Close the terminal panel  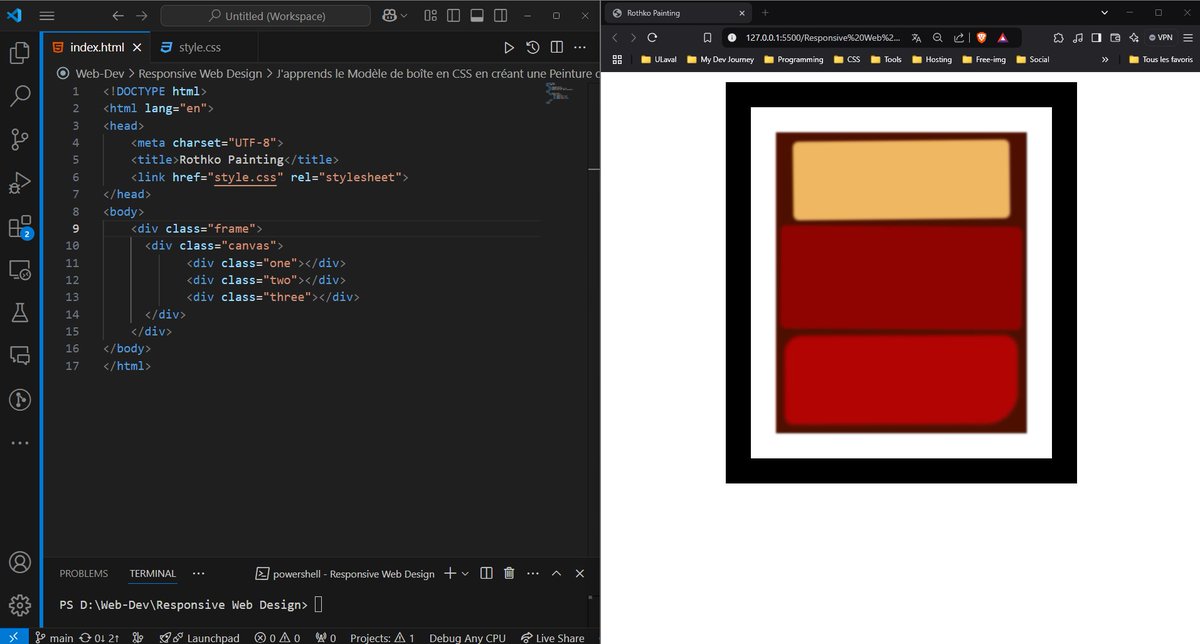[580, 573]
